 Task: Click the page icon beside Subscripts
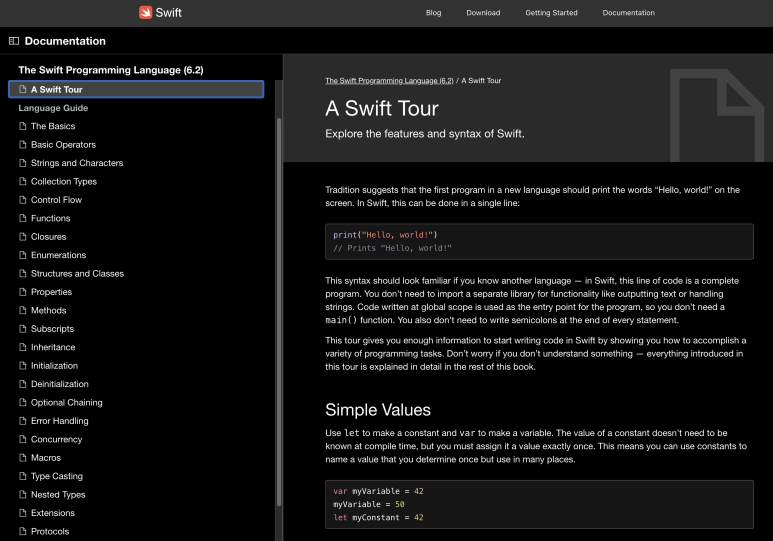tap(22, 328)
